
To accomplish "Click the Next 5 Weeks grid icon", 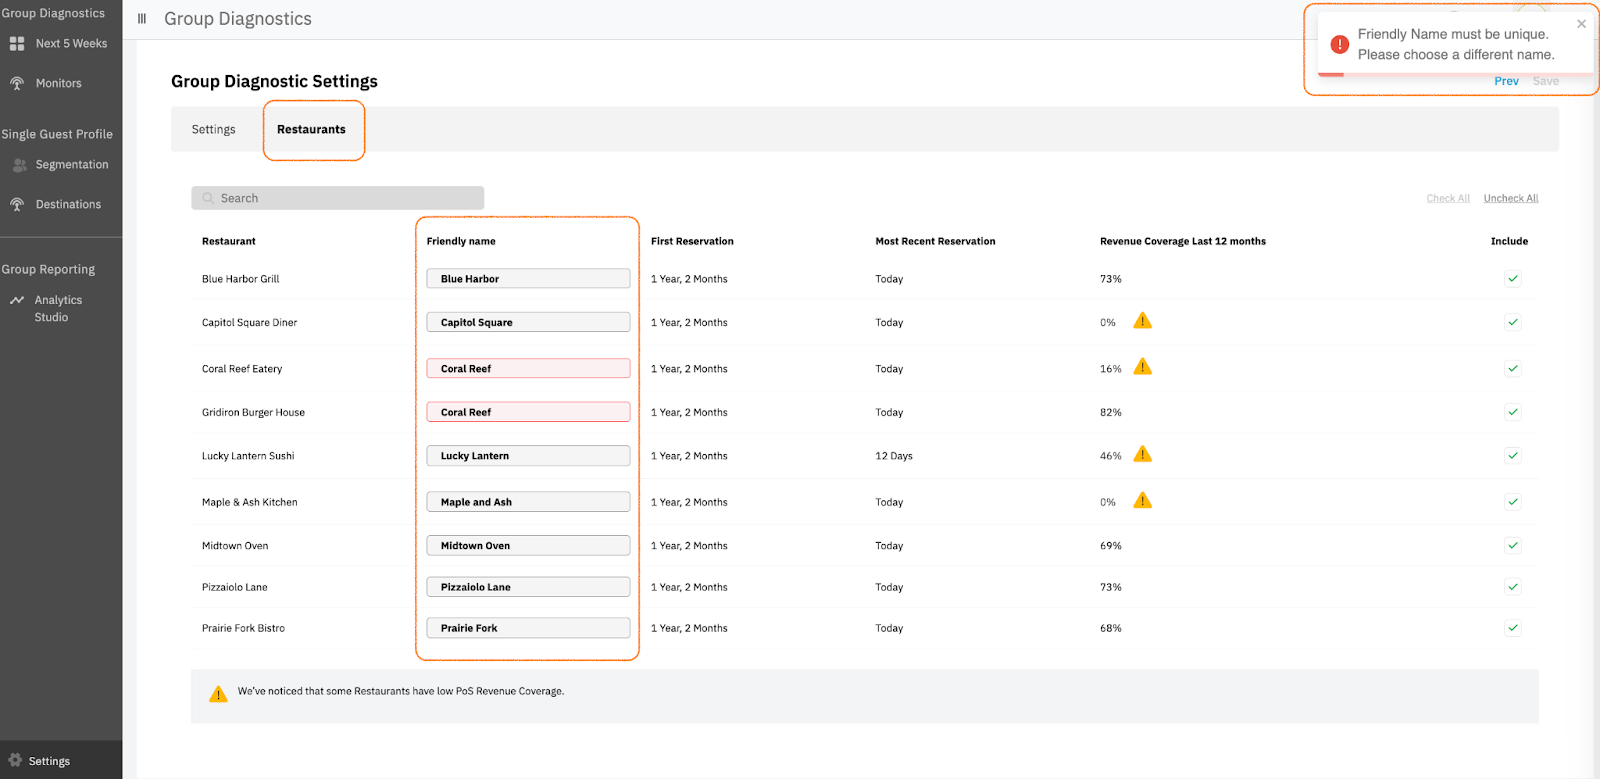I will pyautogui.click(x=17, y=44).
